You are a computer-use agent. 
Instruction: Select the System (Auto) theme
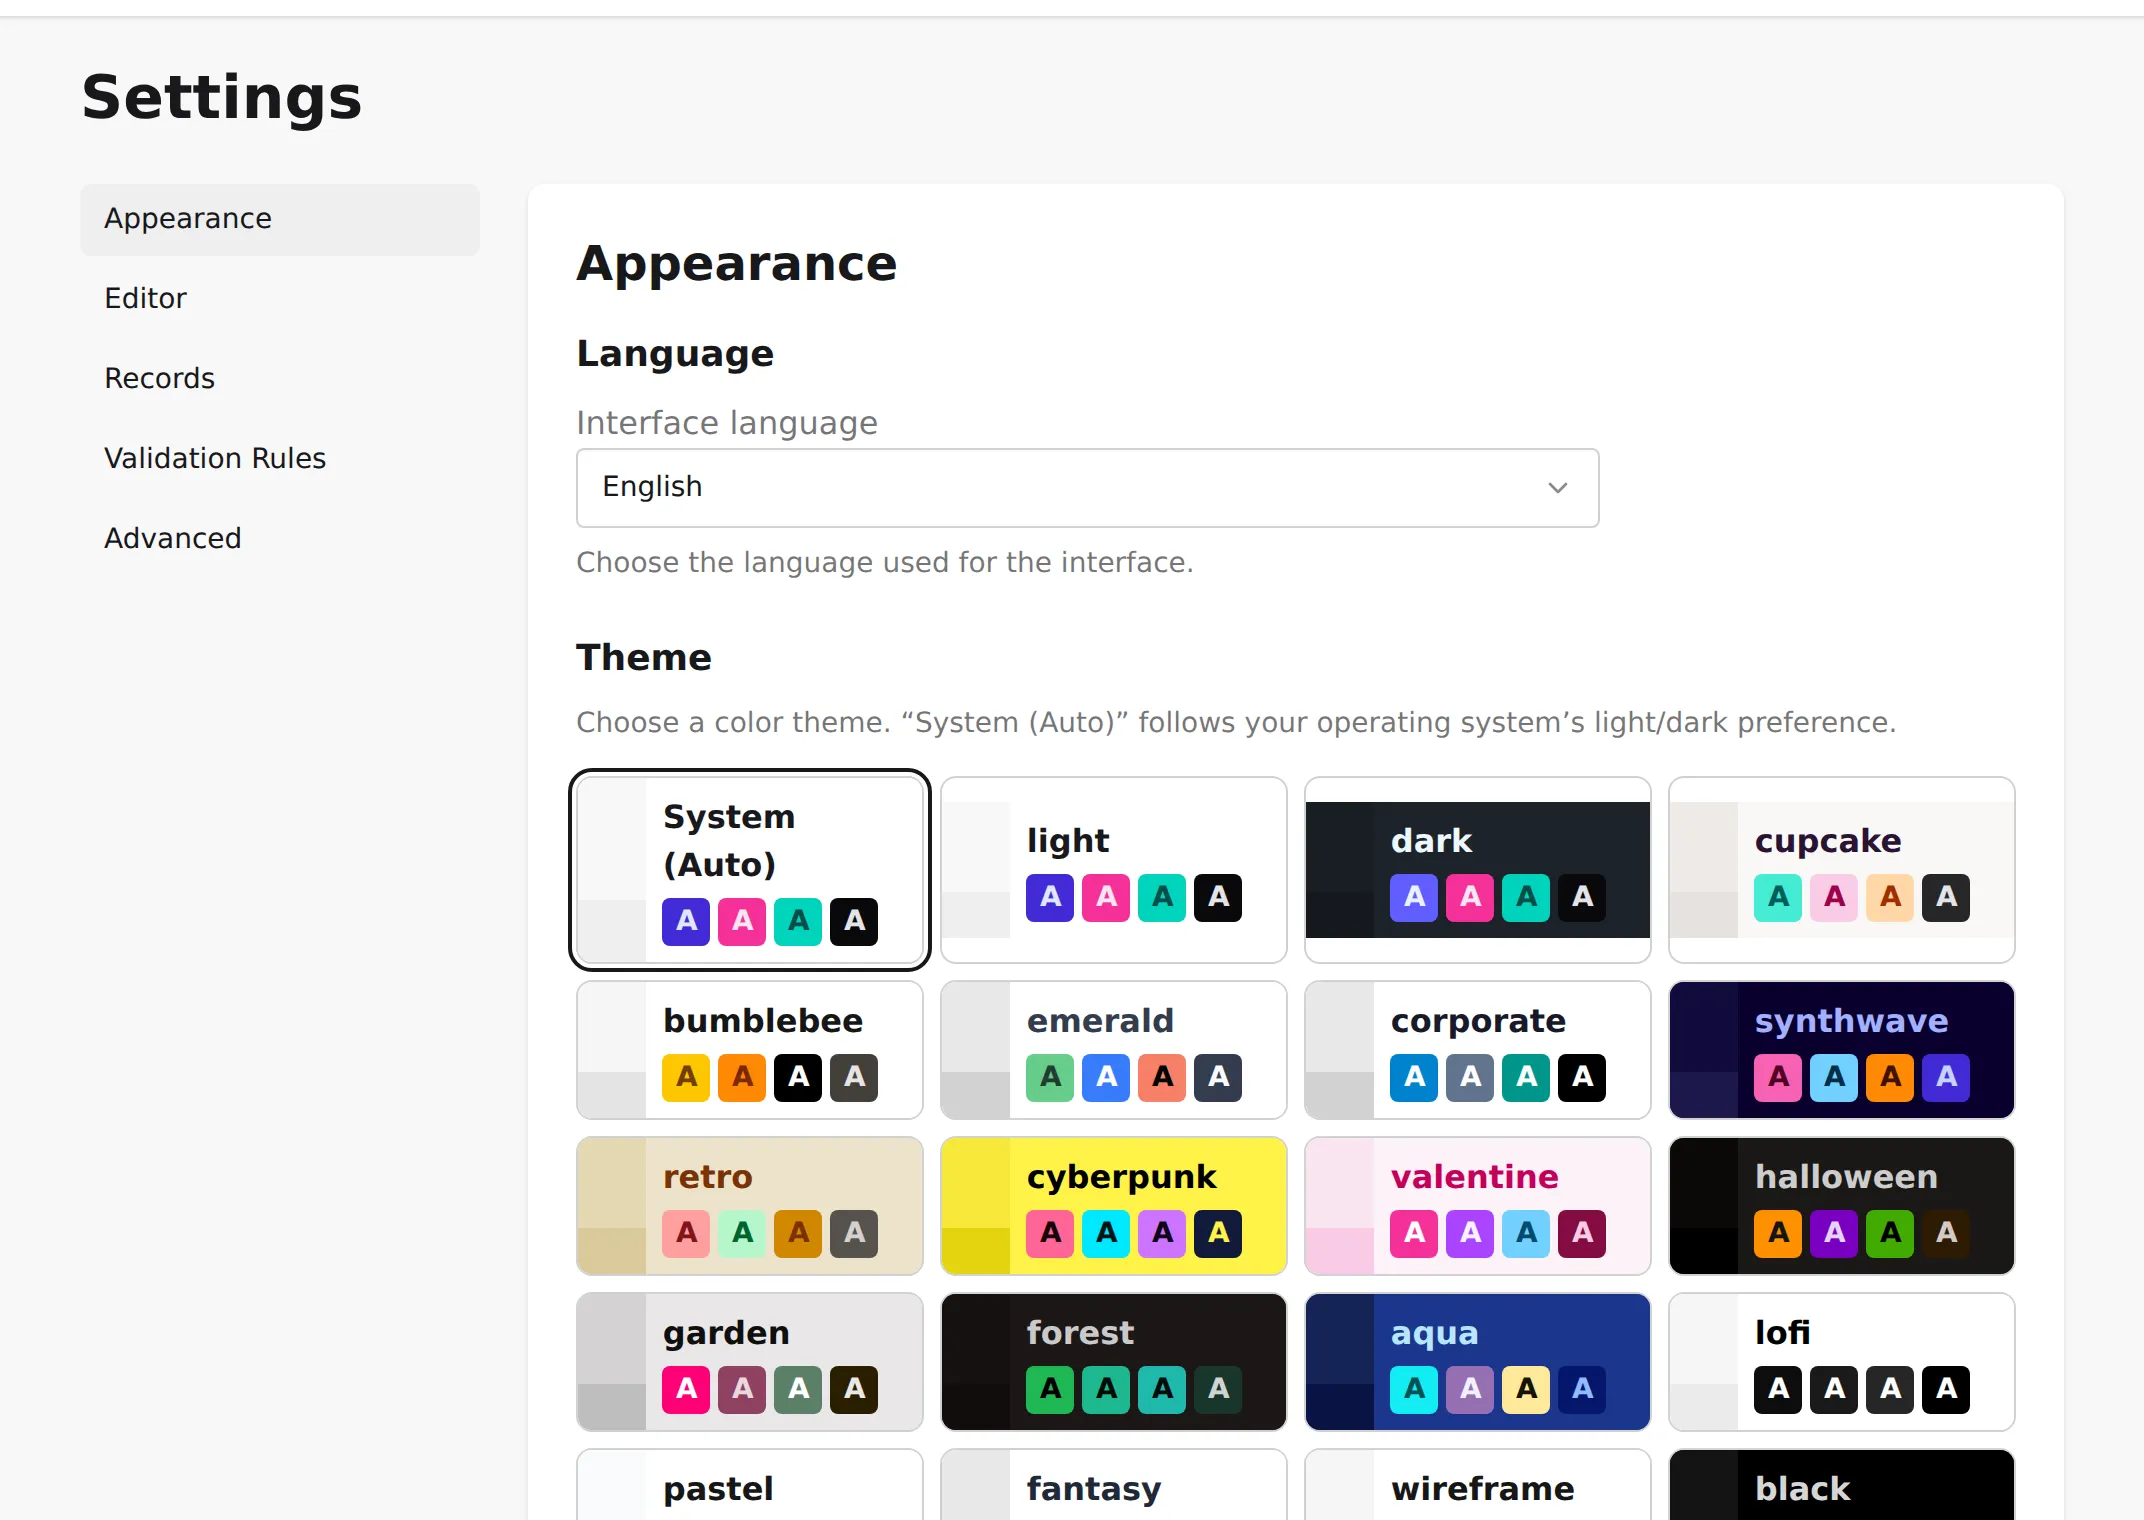[x=750, y=870]
